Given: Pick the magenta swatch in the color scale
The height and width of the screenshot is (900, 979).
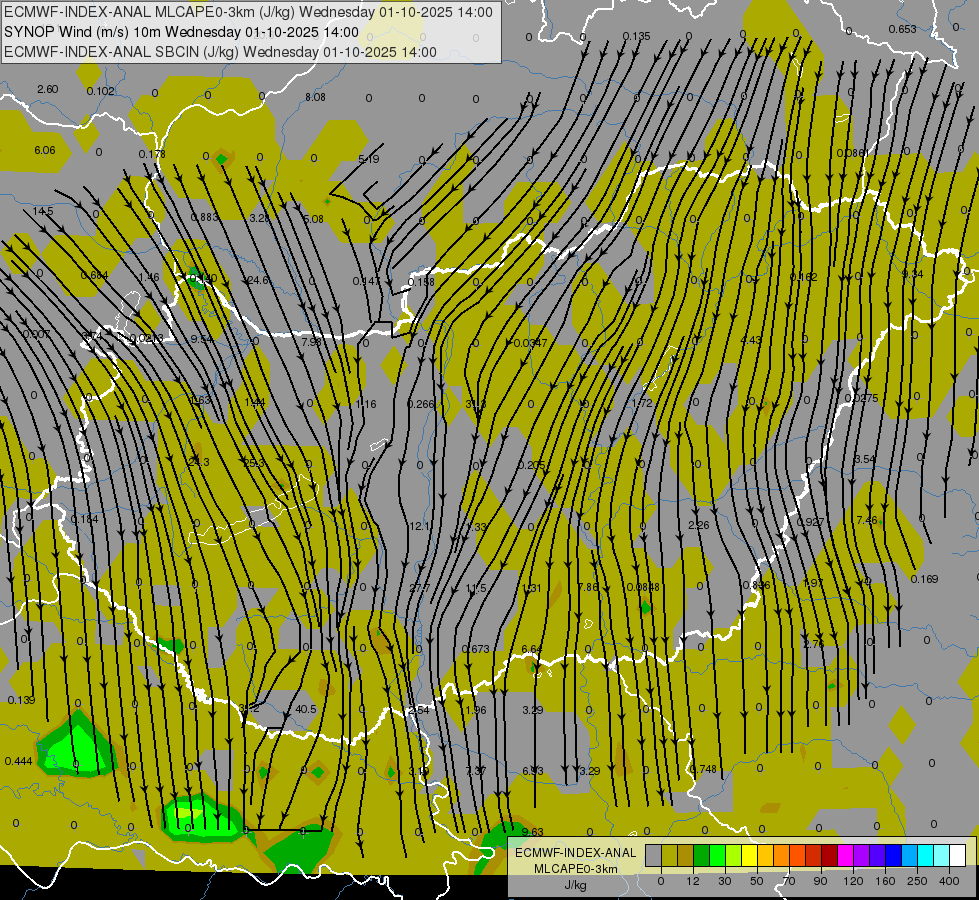Looking at the screenshot, I should click(x=845, y=855).
